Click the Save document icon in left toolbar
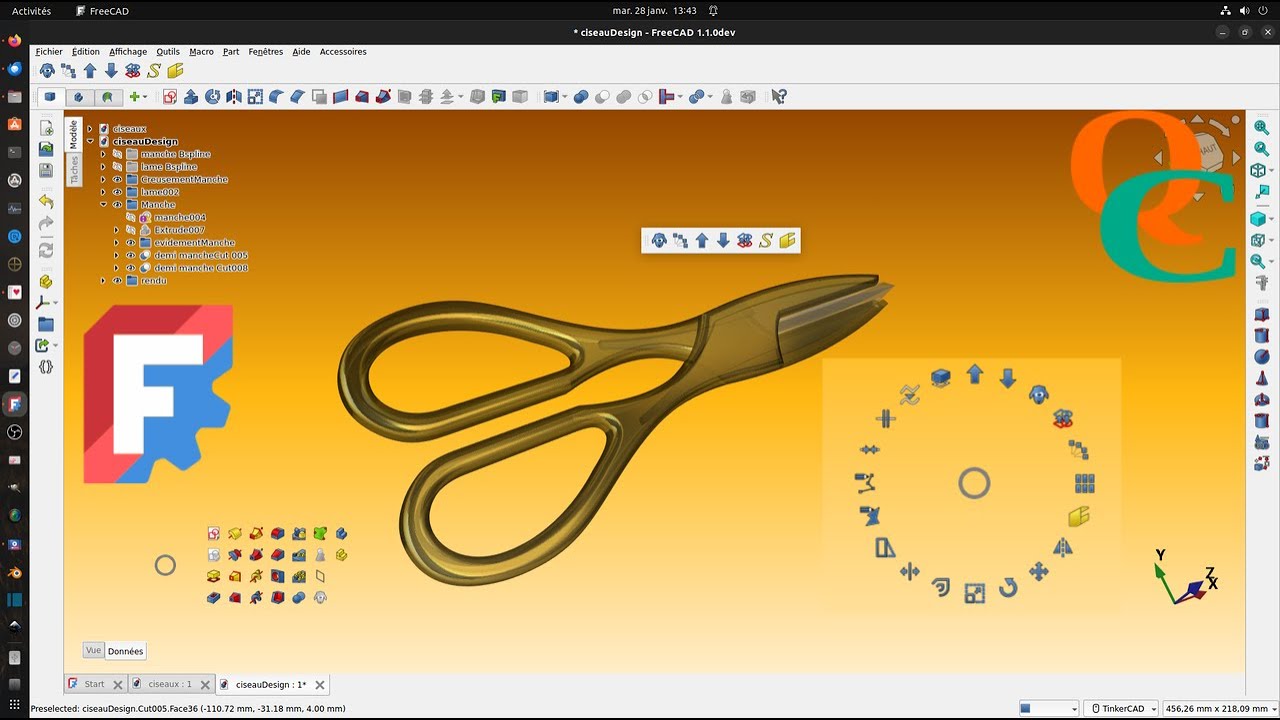Screen dimensions: 1280x720 (46, 170)
